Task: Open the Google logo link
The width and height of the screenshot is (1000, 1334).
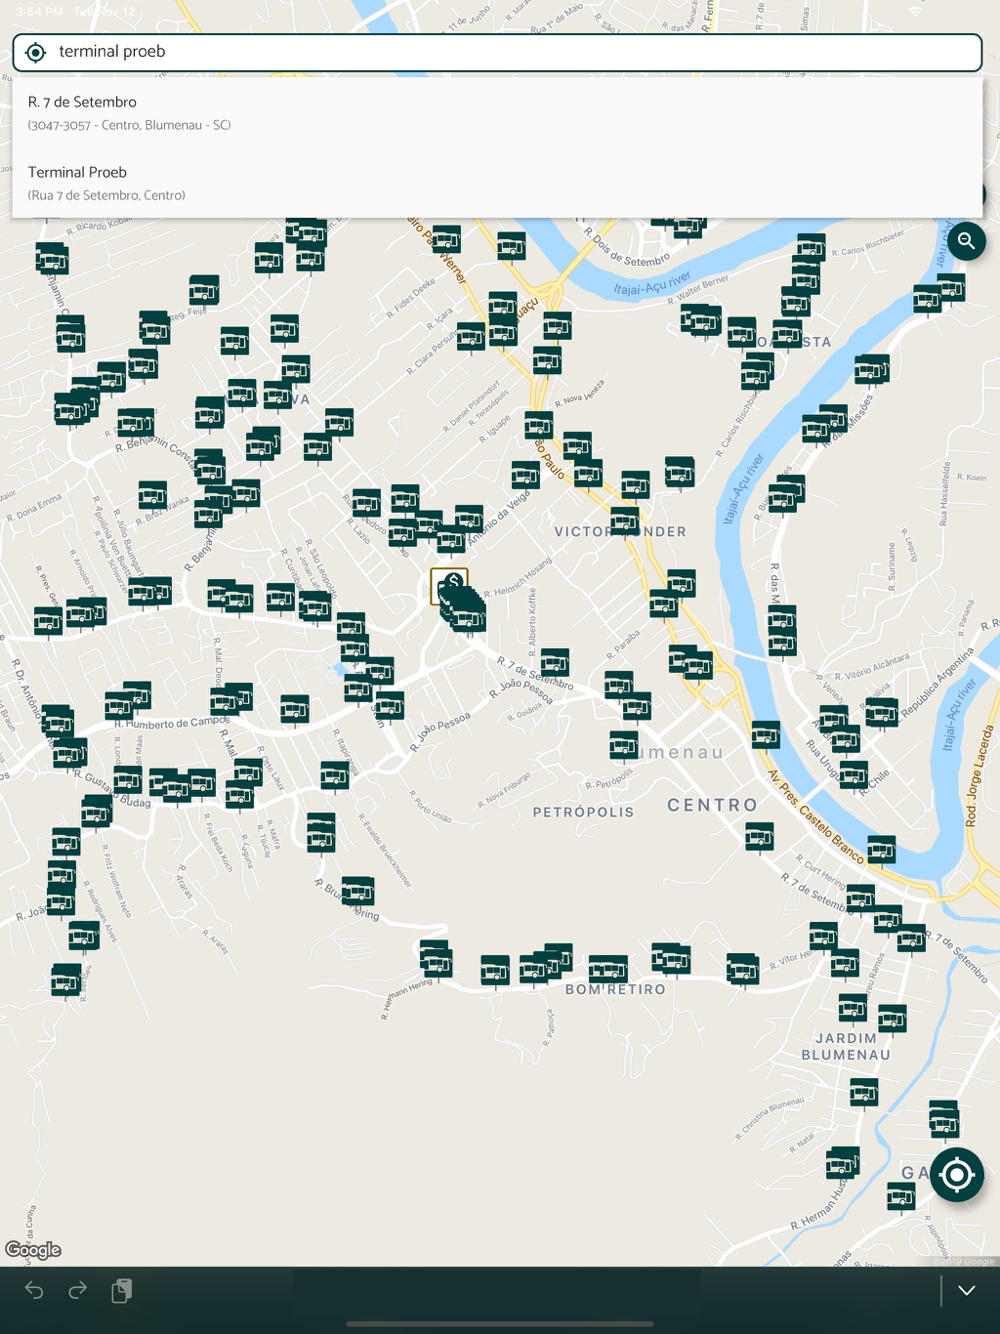Action: click(x=33, y=1249)
